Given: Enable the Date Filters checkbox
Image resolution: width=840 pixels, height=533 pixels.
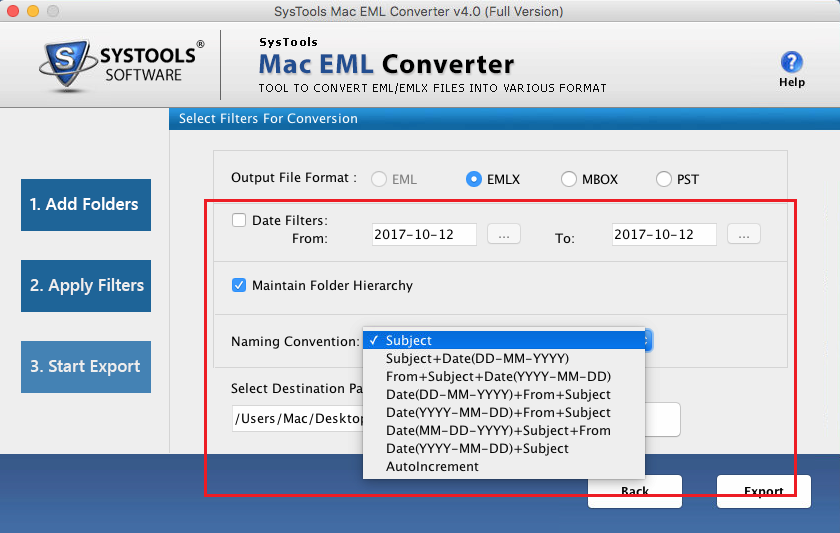Looking at the screenshot, I should pyautogui.click(x=239, y=220).
